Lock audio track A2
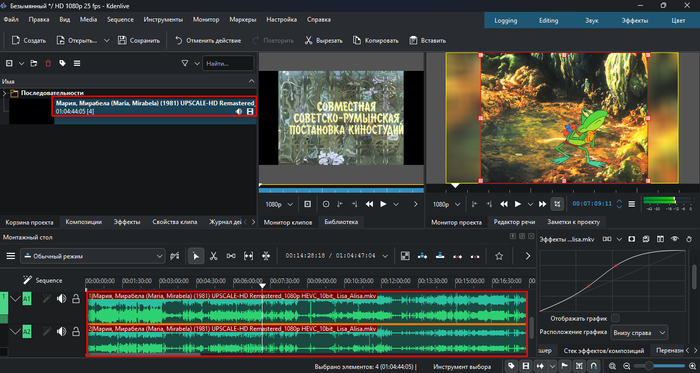The width and height of the screenshot is (700, 373). click(x=76, y=331)
